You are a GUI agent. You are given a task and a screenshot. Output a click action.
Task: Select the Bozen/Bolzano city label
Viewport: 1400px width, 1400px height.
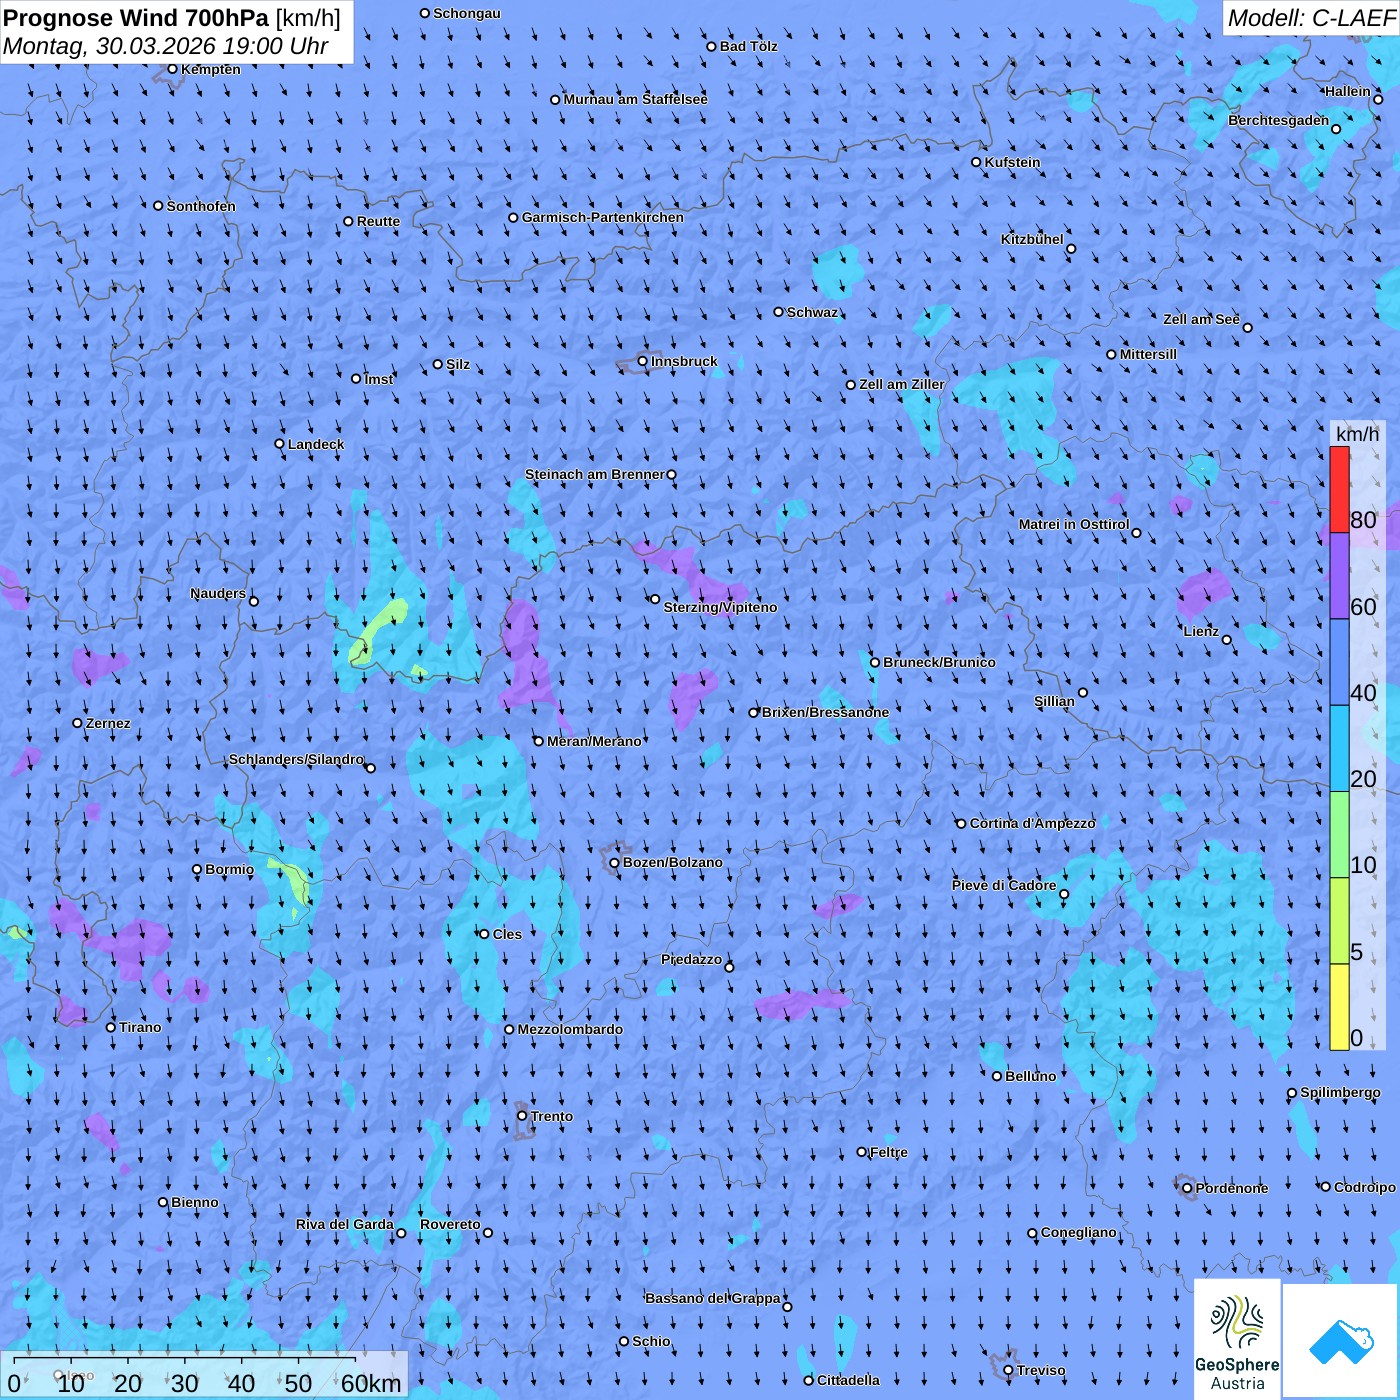coord(672,862)
